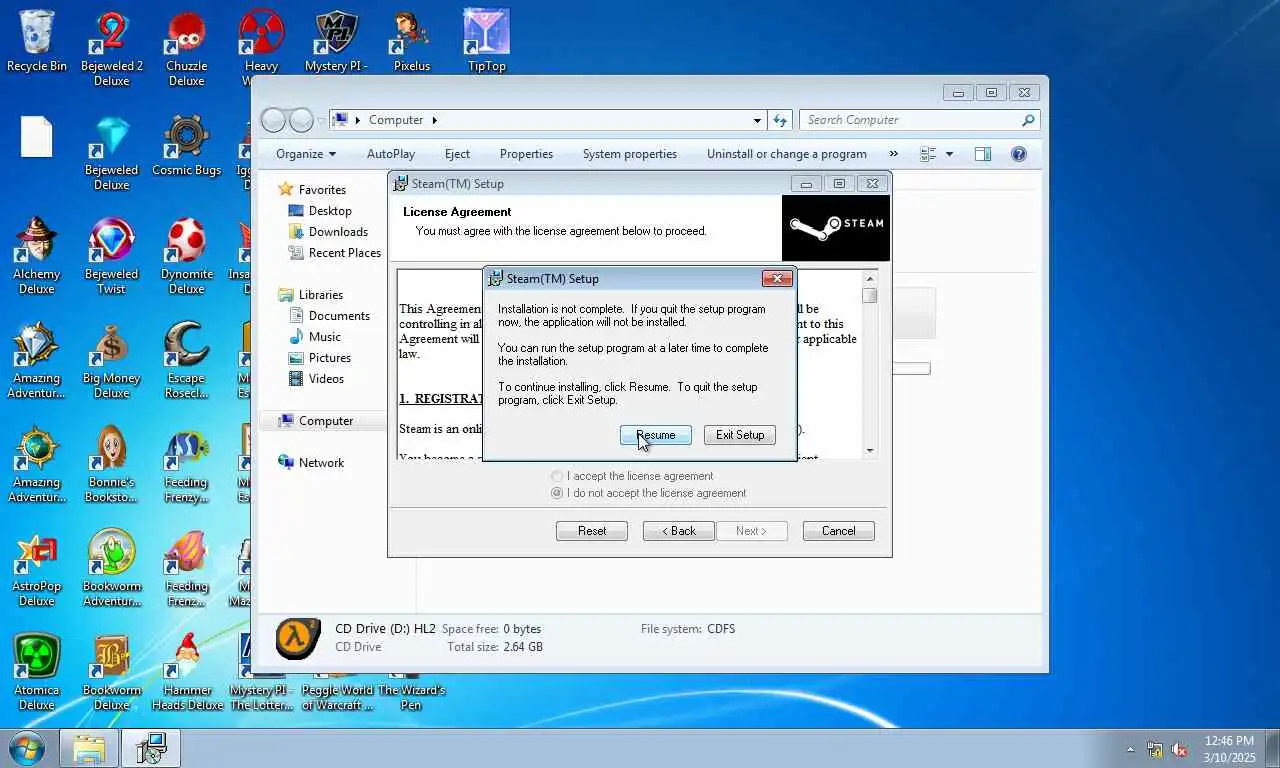Click the network tray icon
The height and width of the screenshot is (768, 1280).
pyautogui.click(x=1155, y=749)
